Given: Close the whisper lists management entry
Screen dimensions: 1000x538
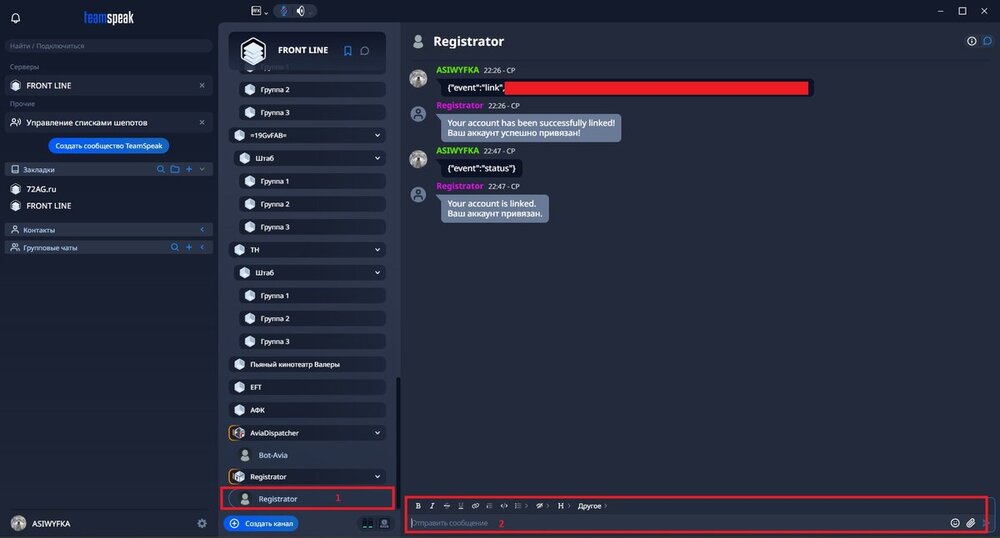Looking at the screenshot, I should click(x=202, y=122).
